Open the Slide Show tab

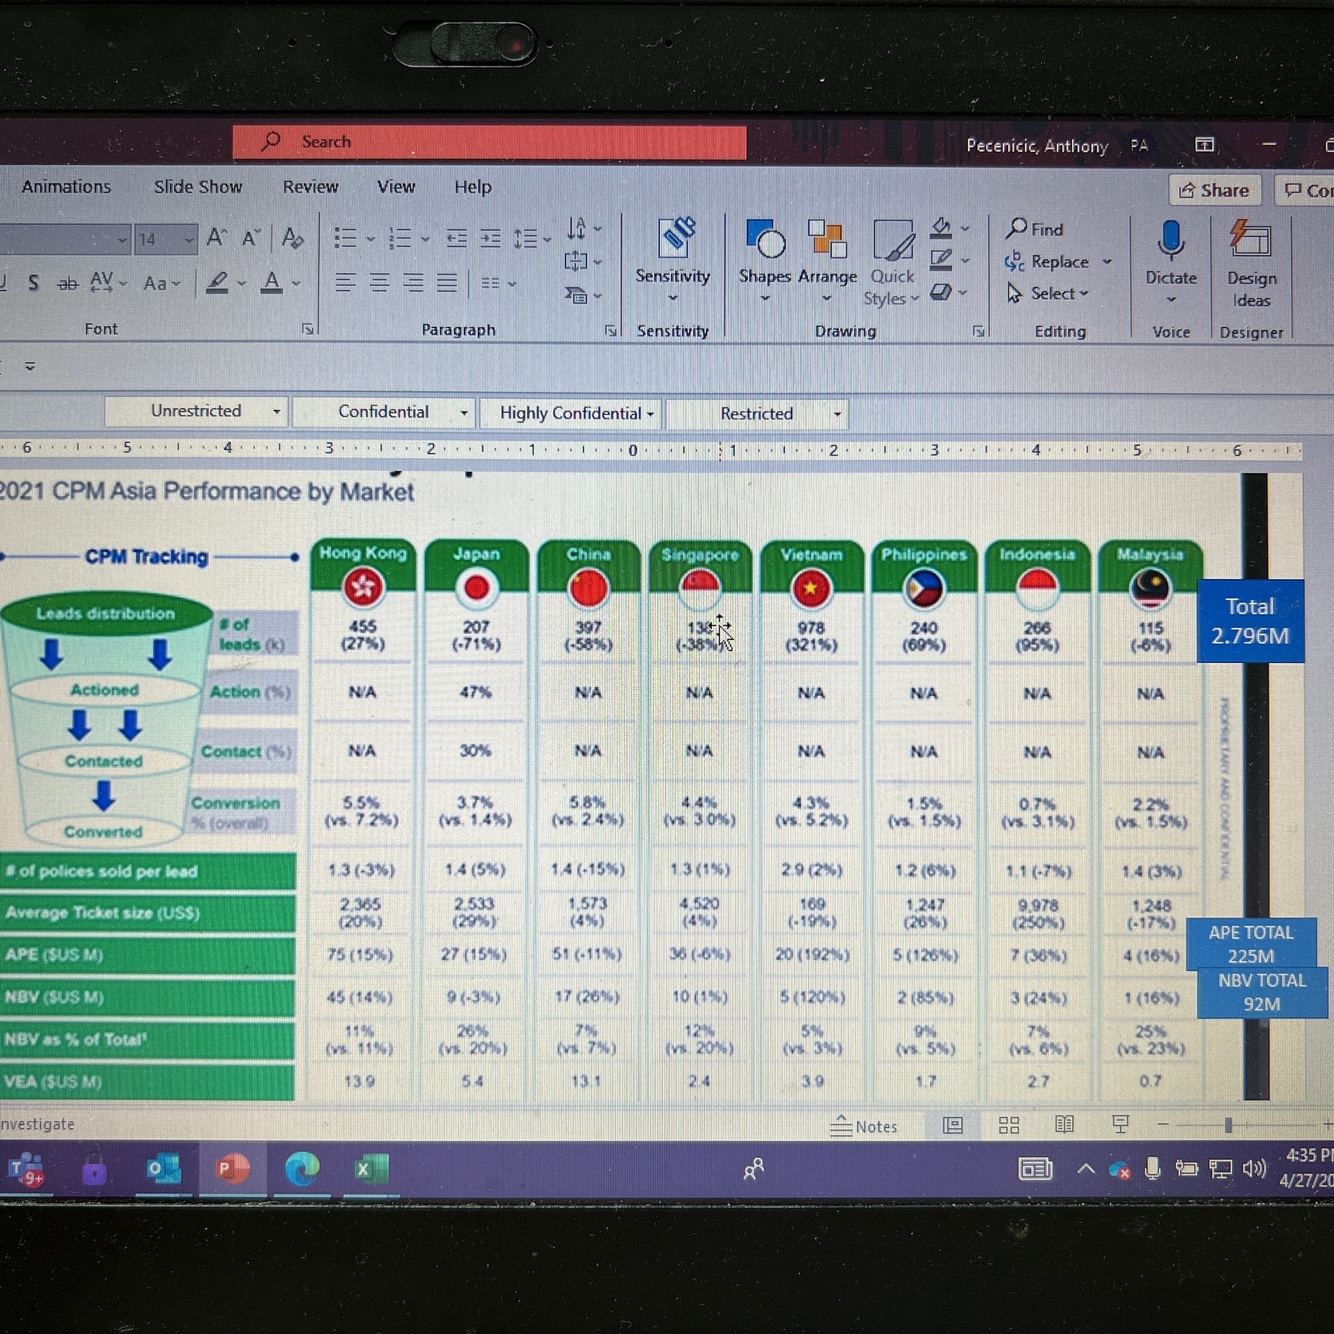198,187
